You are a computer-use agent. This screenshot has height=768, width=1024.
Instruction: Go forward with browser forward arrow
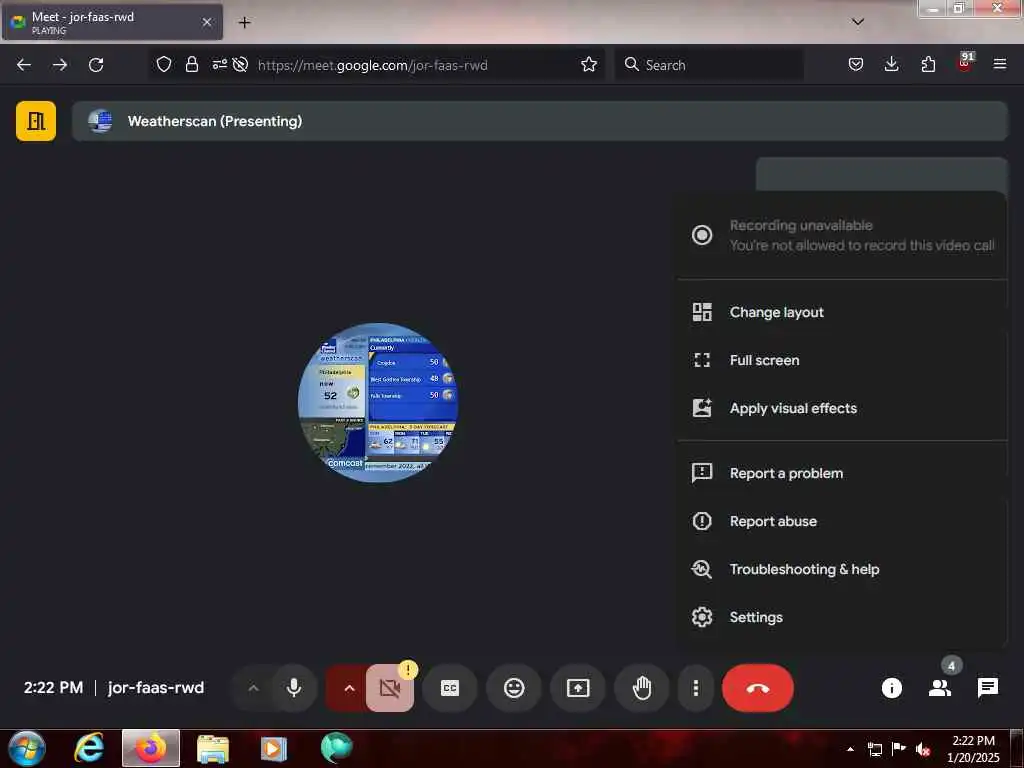pyautogui.click(x=59, y=65)
